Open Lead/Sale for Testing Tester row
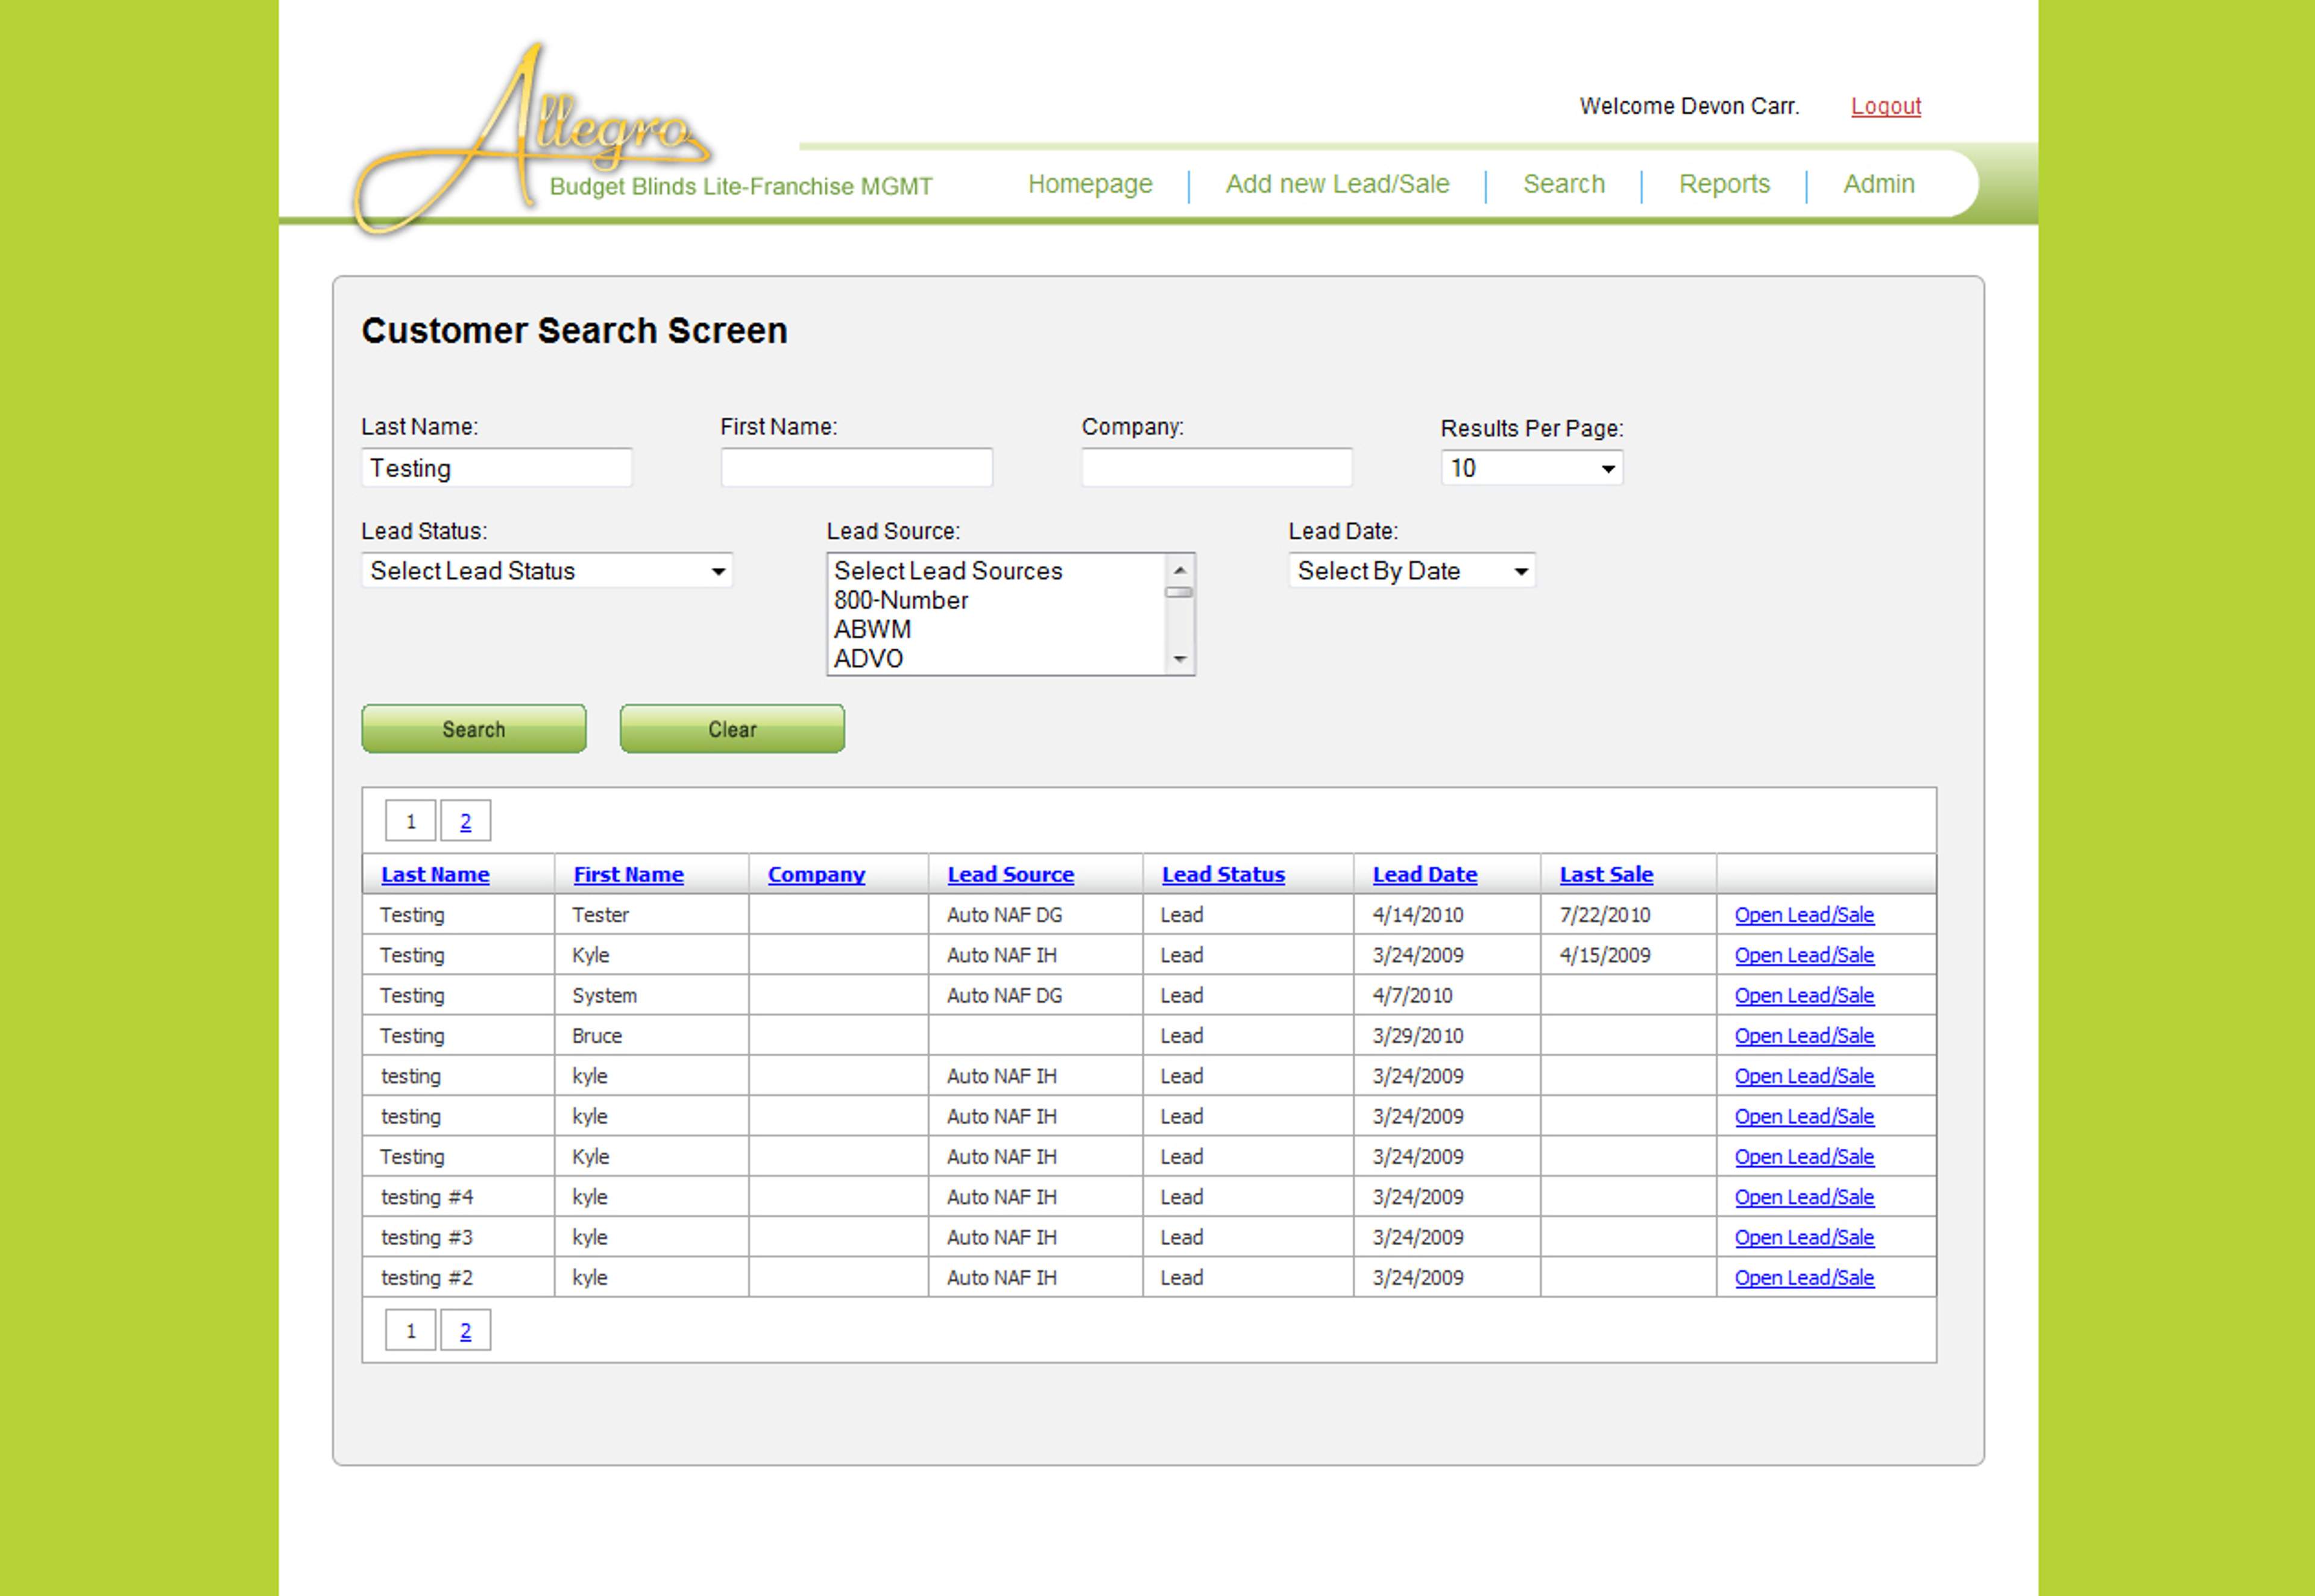 tap(1804, 915)
